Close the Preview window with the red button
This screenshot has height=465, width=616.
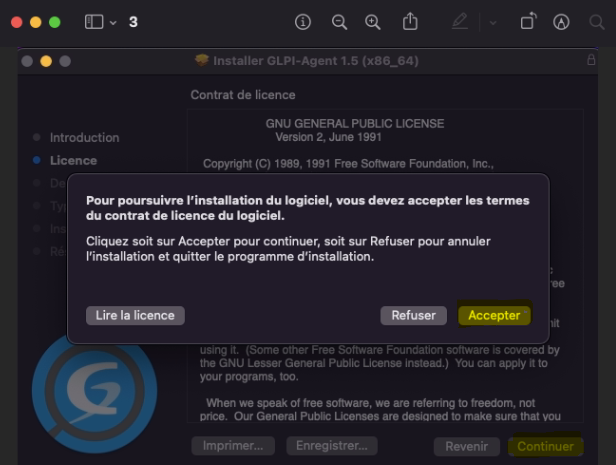[x=16, y=22]
